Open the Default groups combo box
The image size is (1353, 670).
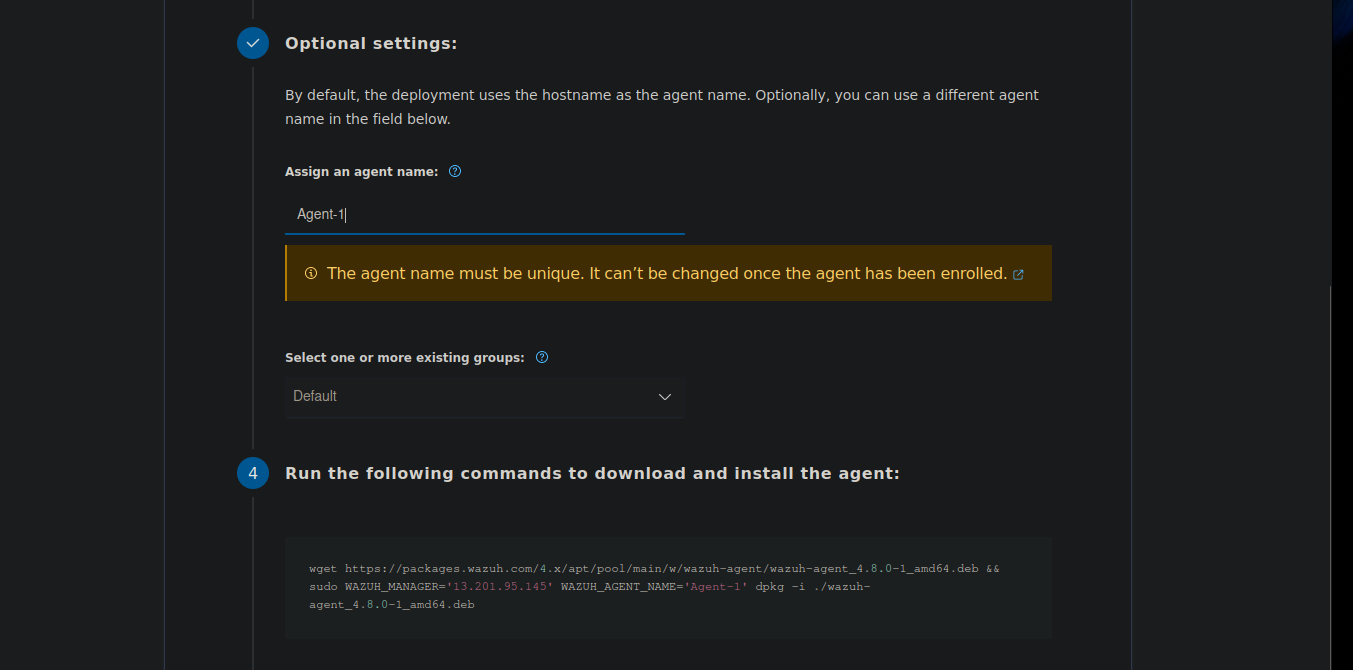[484, 397]
